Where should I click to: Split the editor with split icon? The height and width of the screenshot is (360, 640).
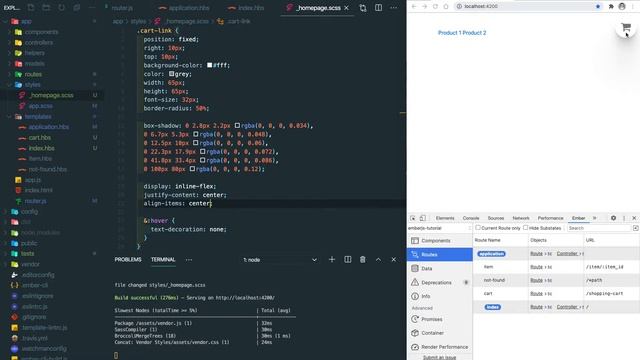[378, 8]
